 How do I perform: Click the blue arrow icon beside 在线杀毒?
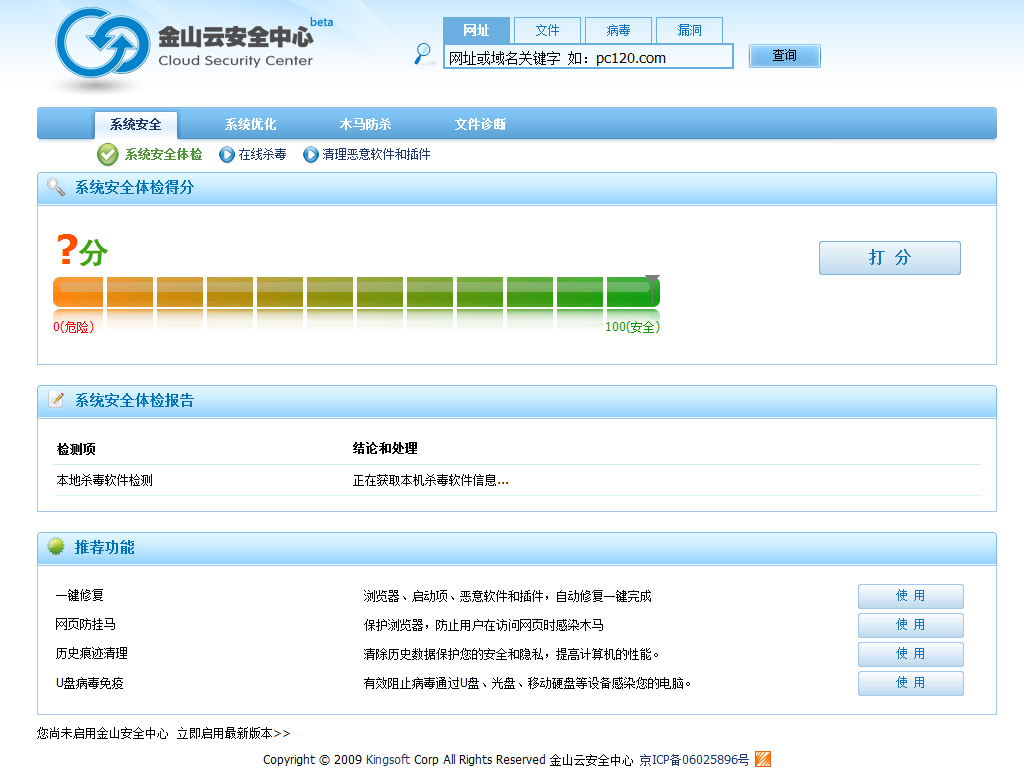227,155
